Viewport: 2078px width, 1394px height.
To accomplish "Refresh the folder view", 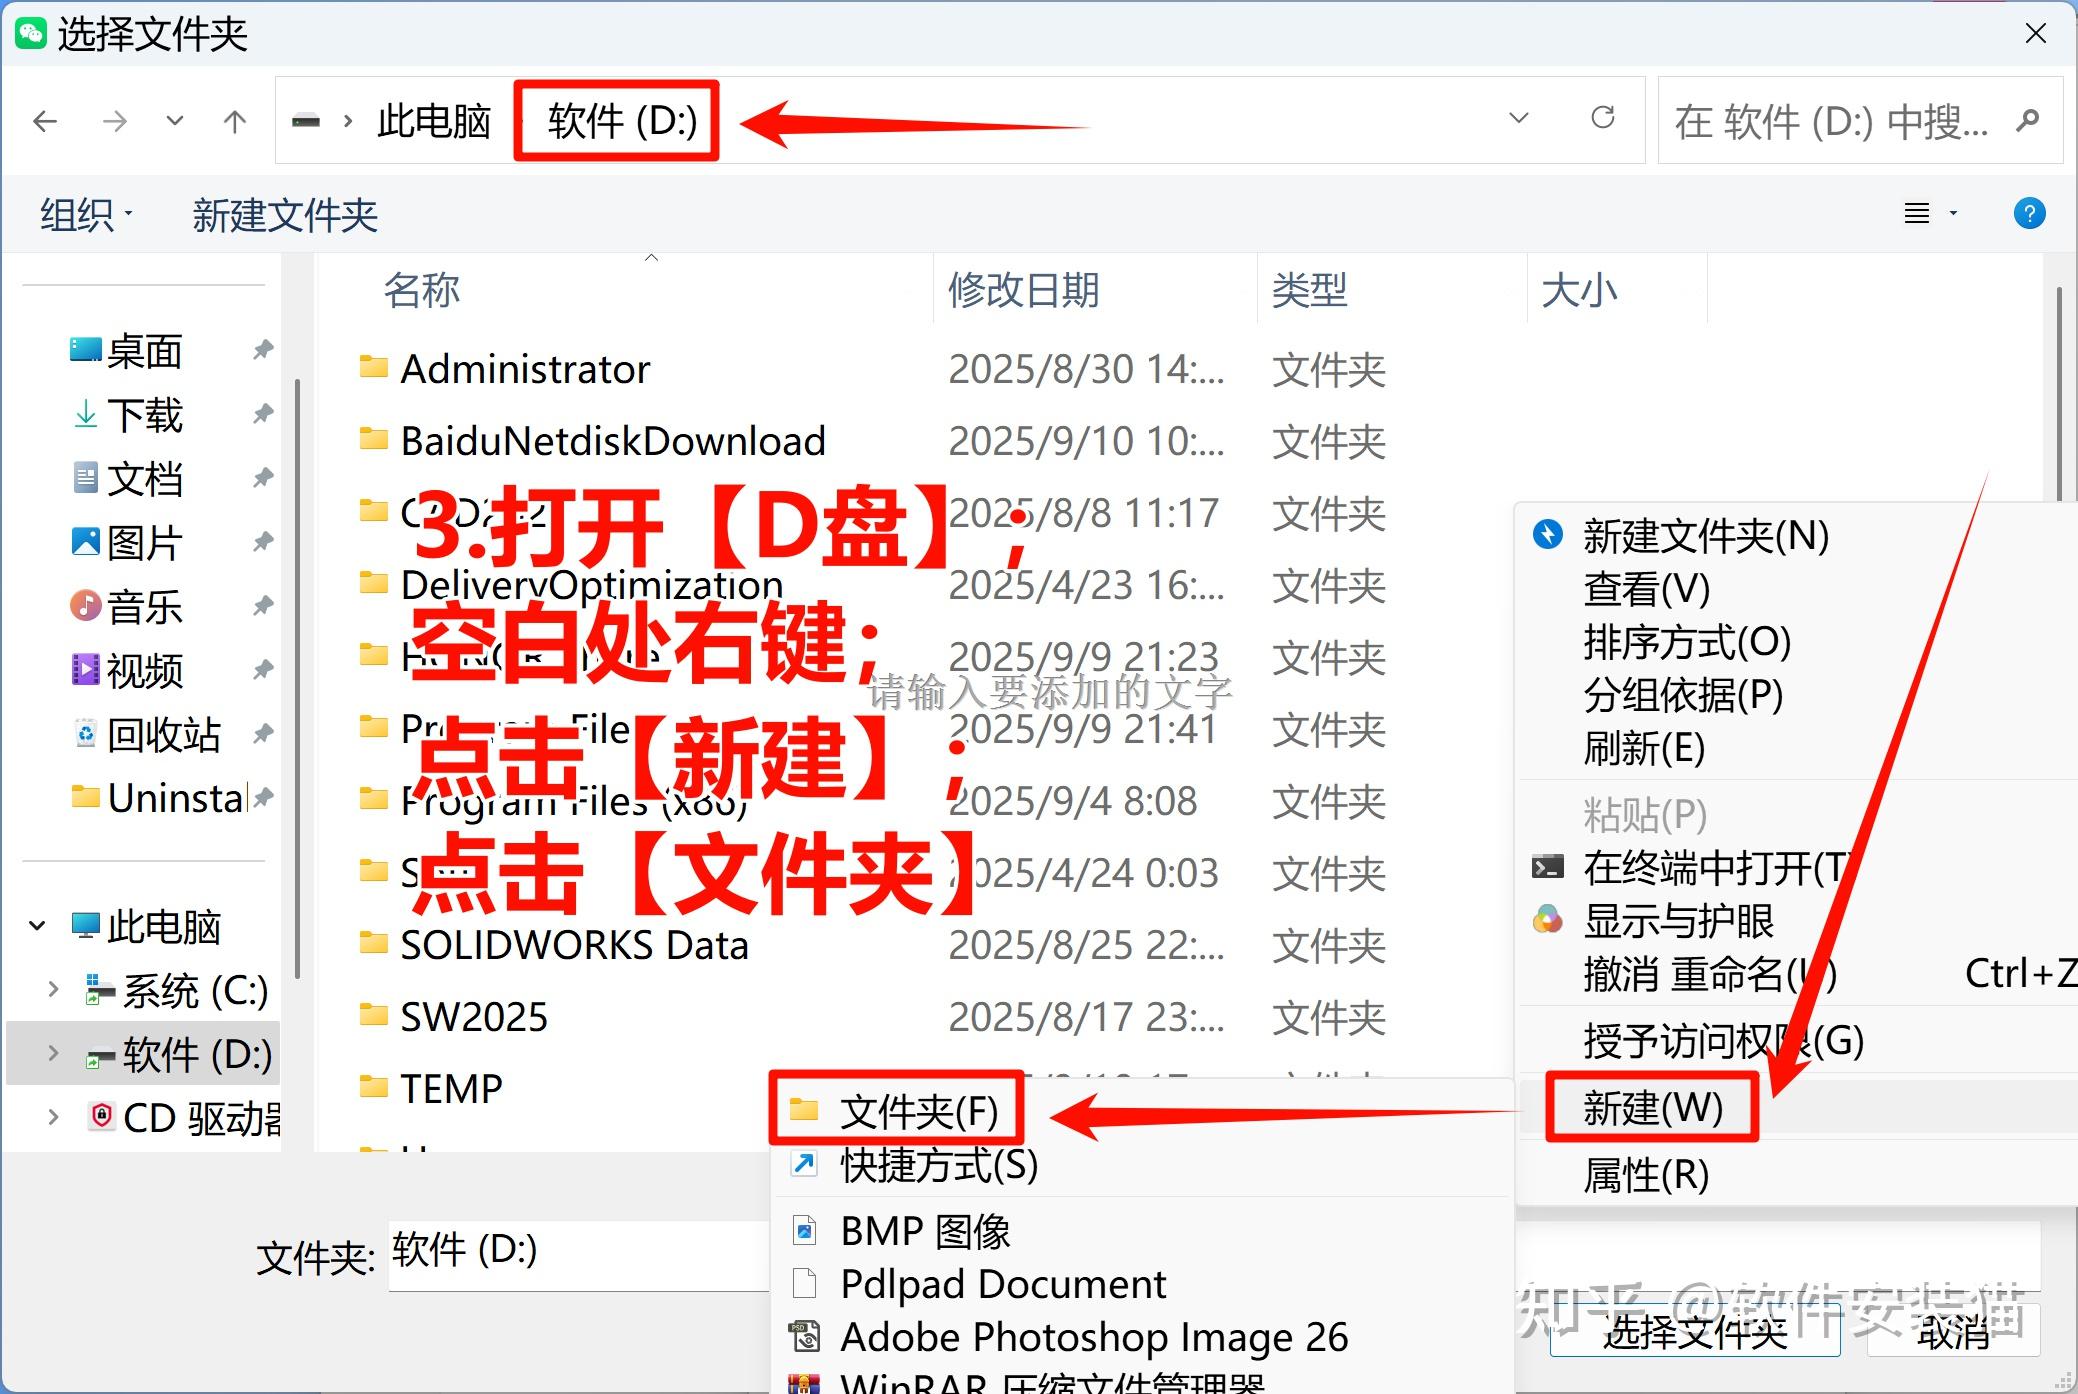I will coord(1603,118).
